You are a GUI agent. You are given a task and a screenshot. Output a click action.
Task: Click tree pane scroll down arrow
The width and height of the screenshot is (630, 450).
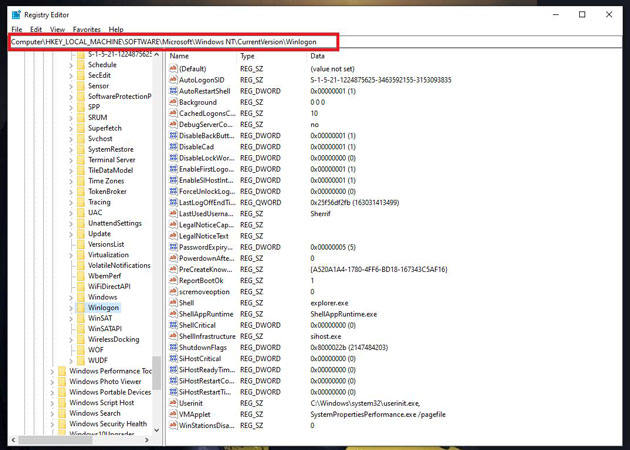[x=157, y=430]
